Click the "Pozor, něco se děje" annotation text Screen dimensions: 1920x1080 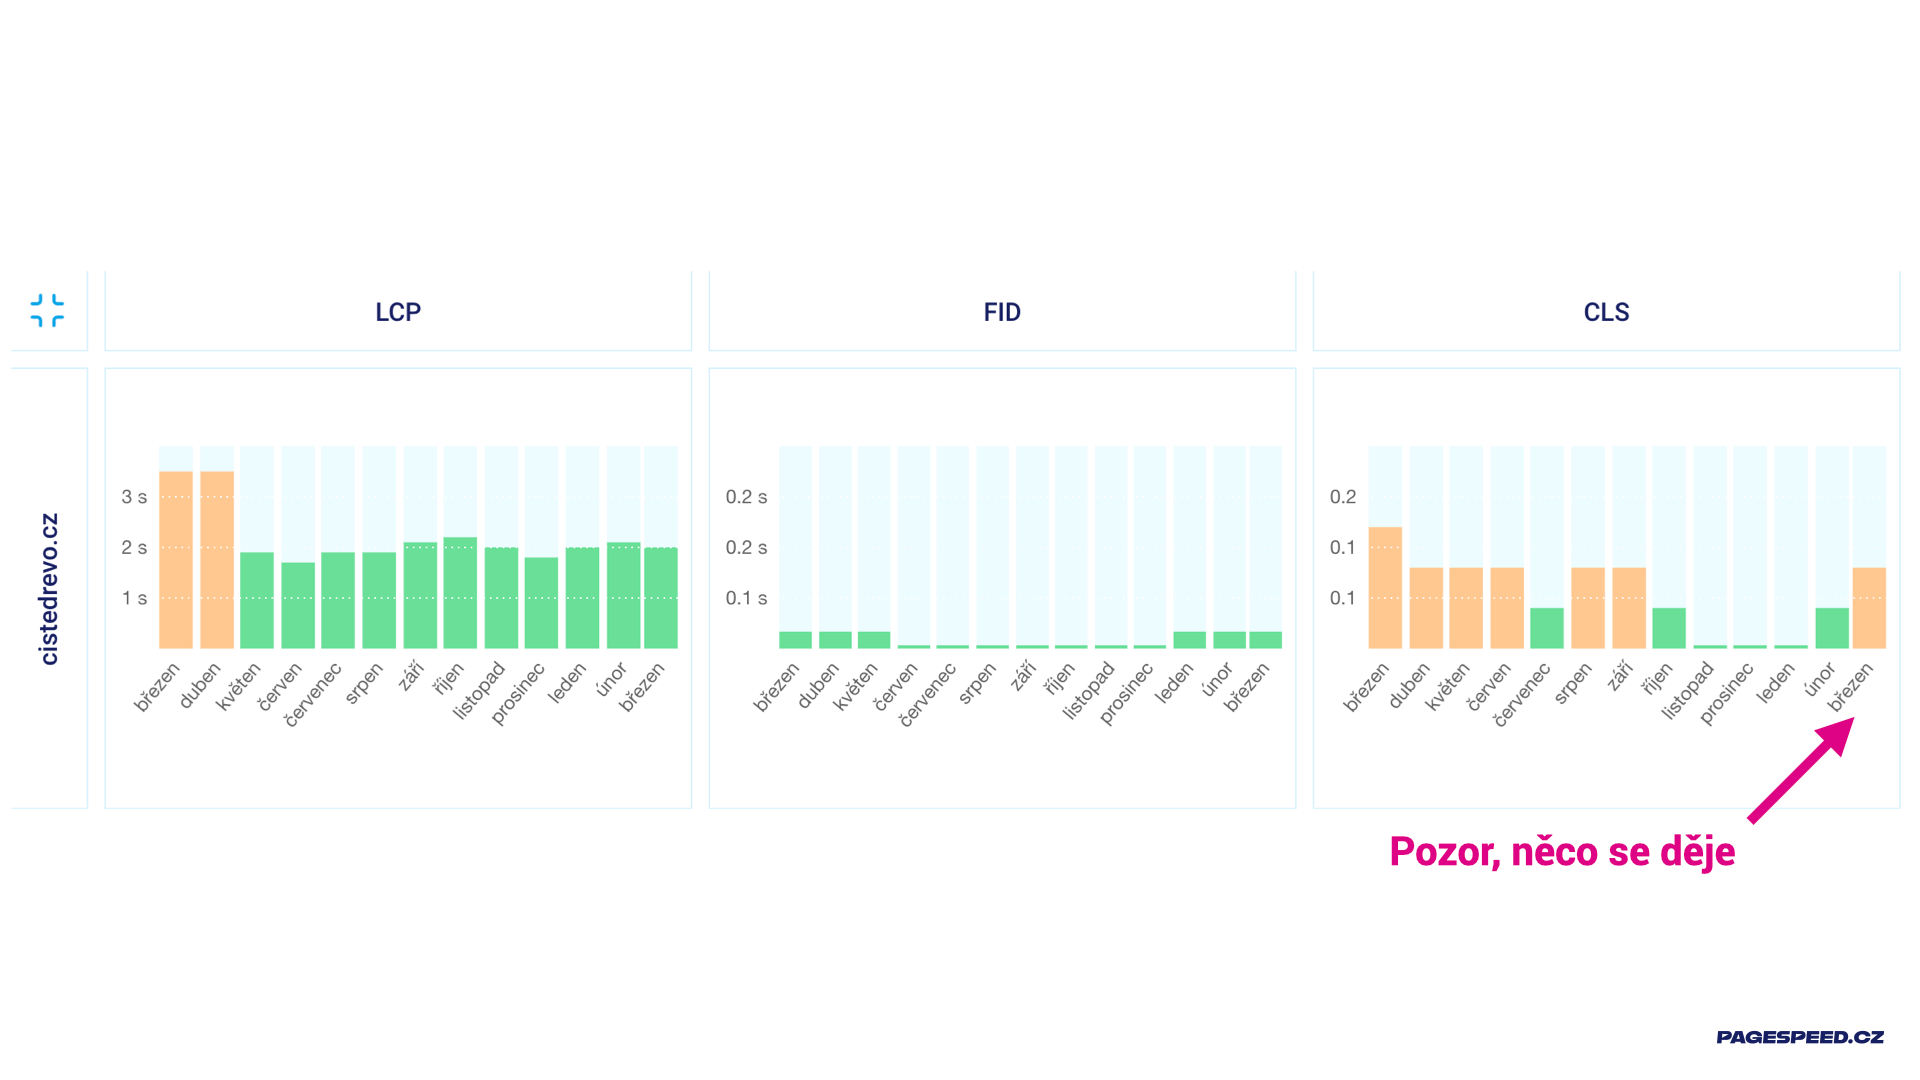click(x=1562, y=852)
